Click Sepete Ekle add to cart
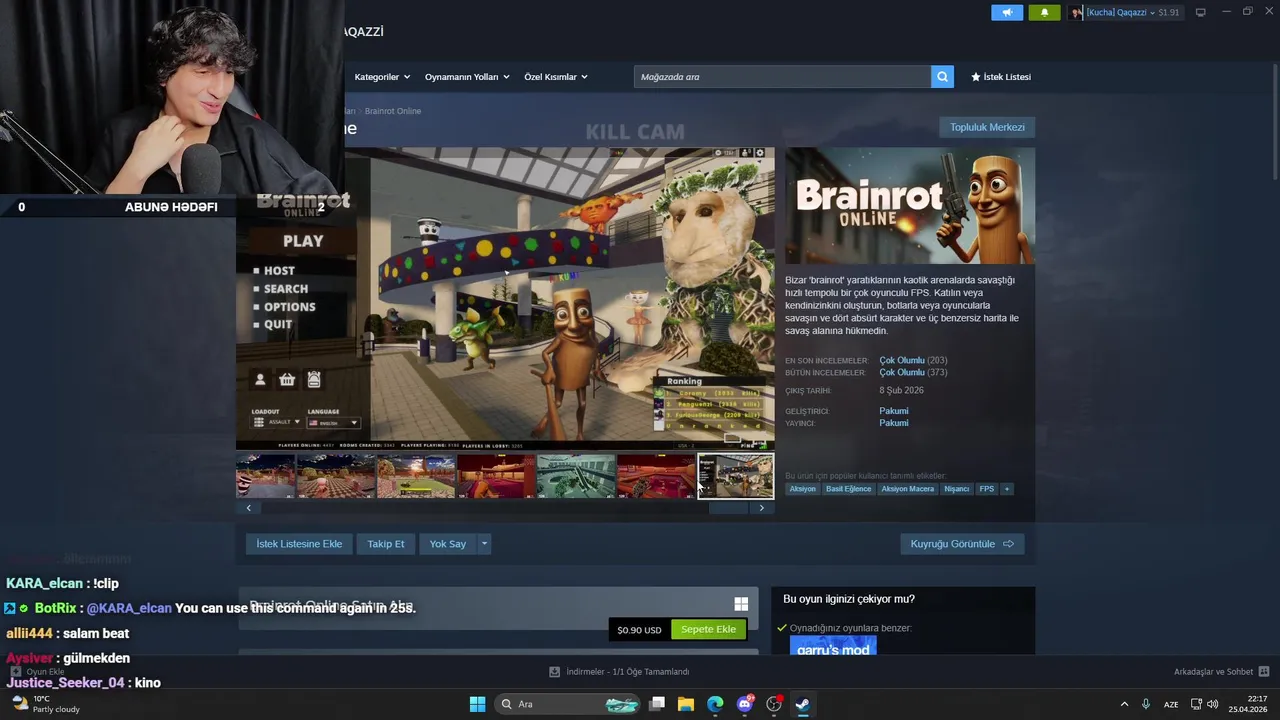The image size is (1280, 720). coord(708,630)
